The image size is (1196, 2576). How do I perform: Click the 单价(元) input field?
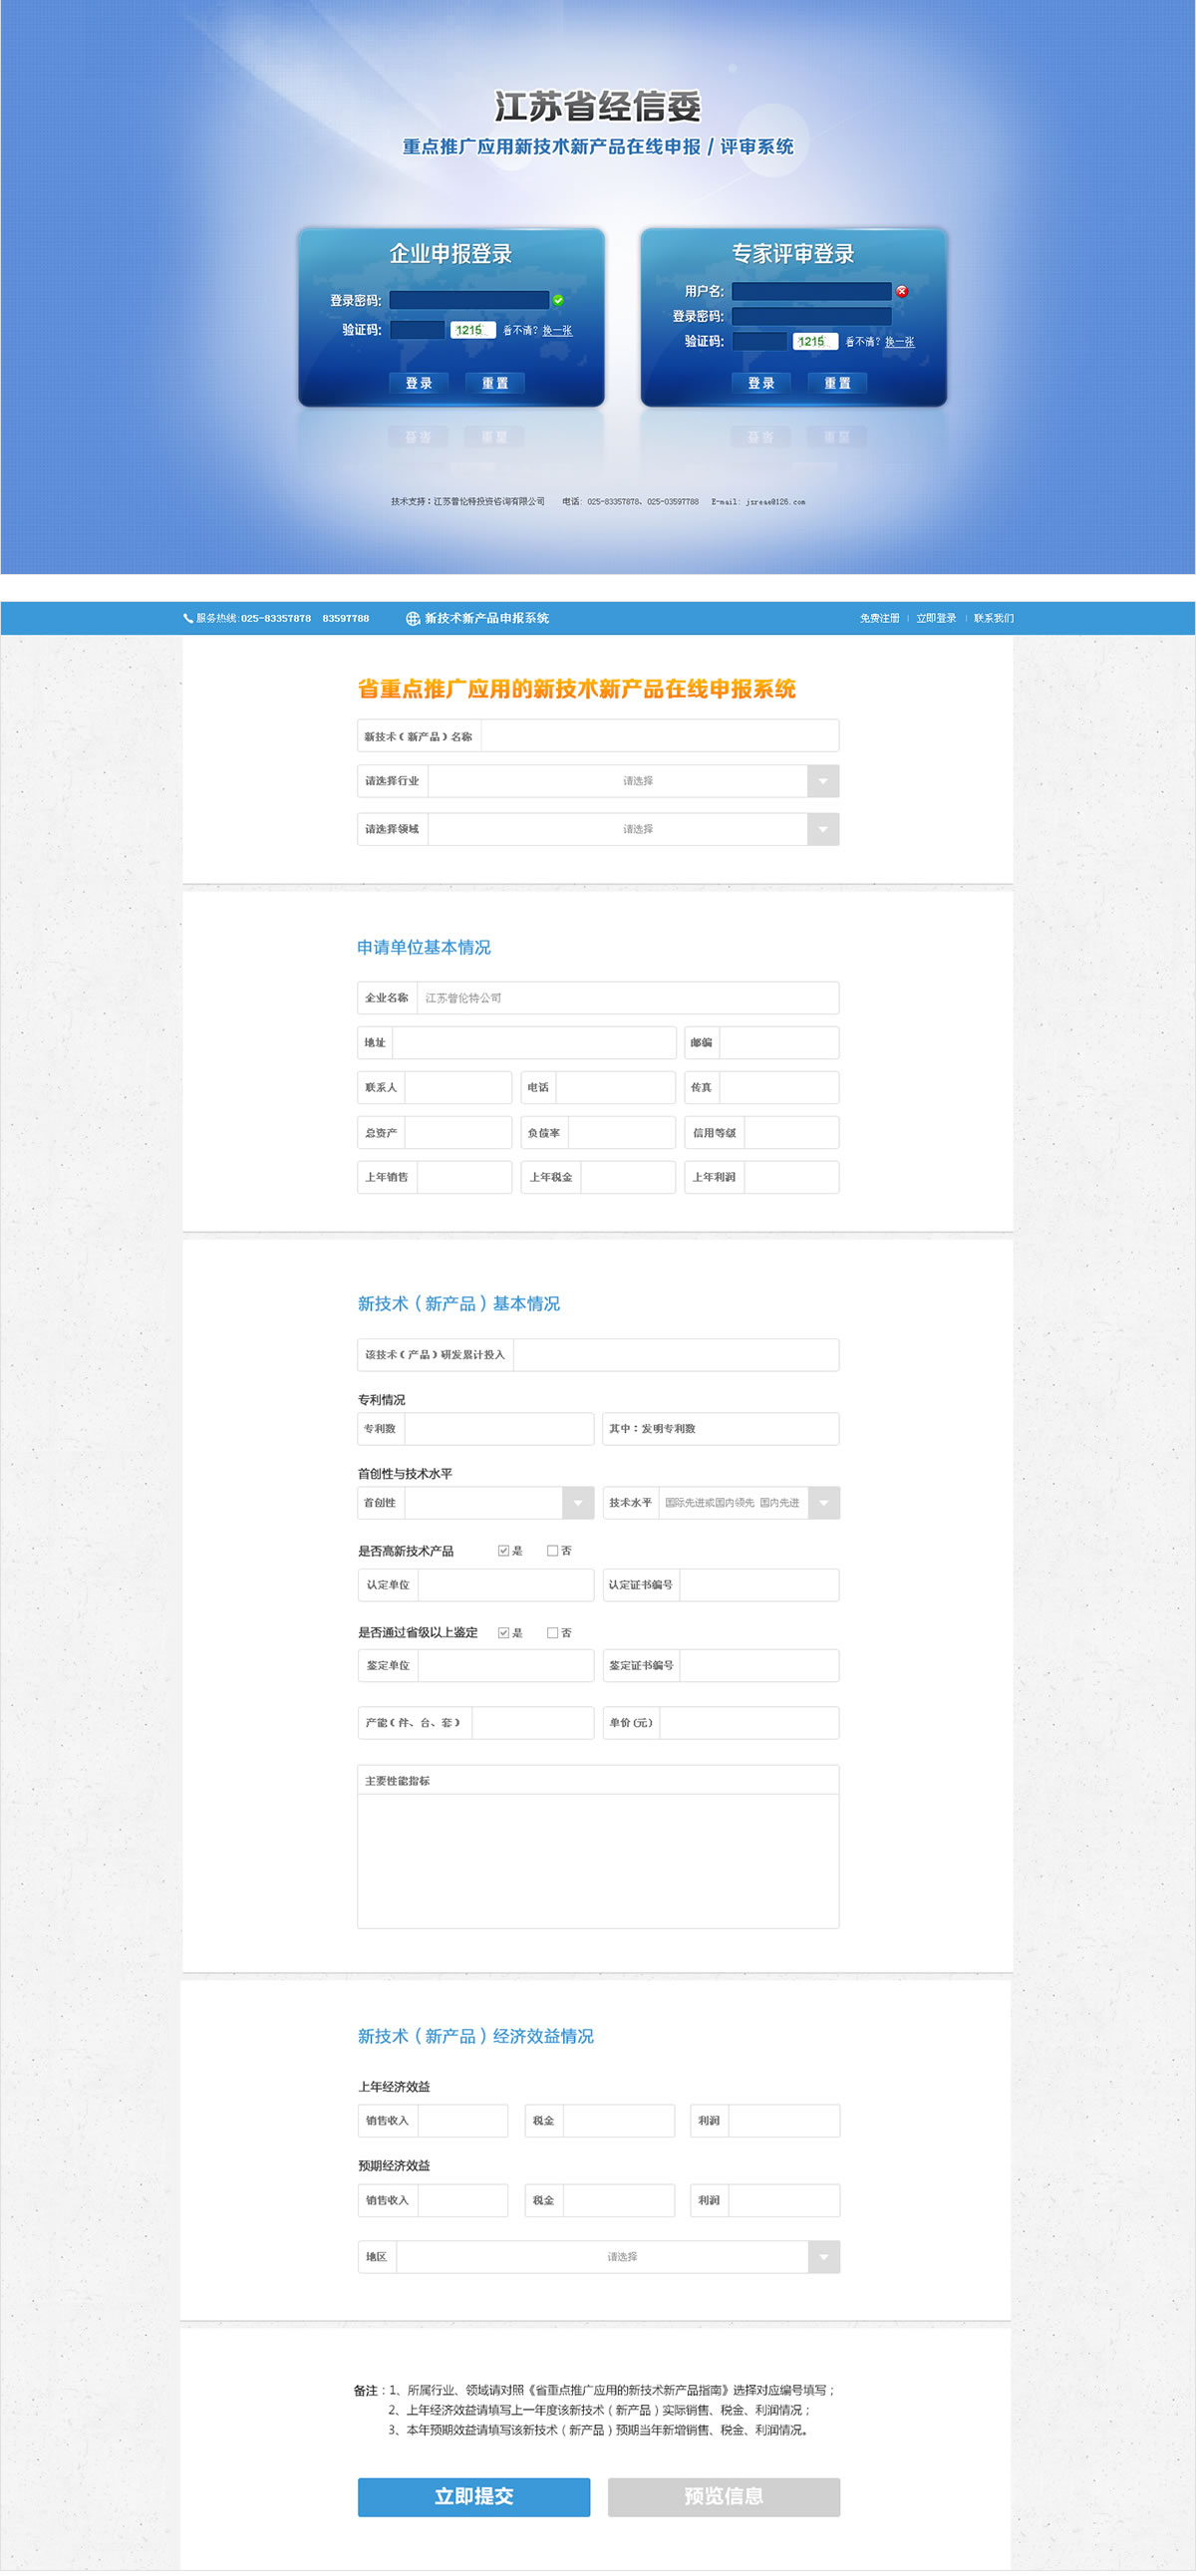click(x=749, y=1723)
